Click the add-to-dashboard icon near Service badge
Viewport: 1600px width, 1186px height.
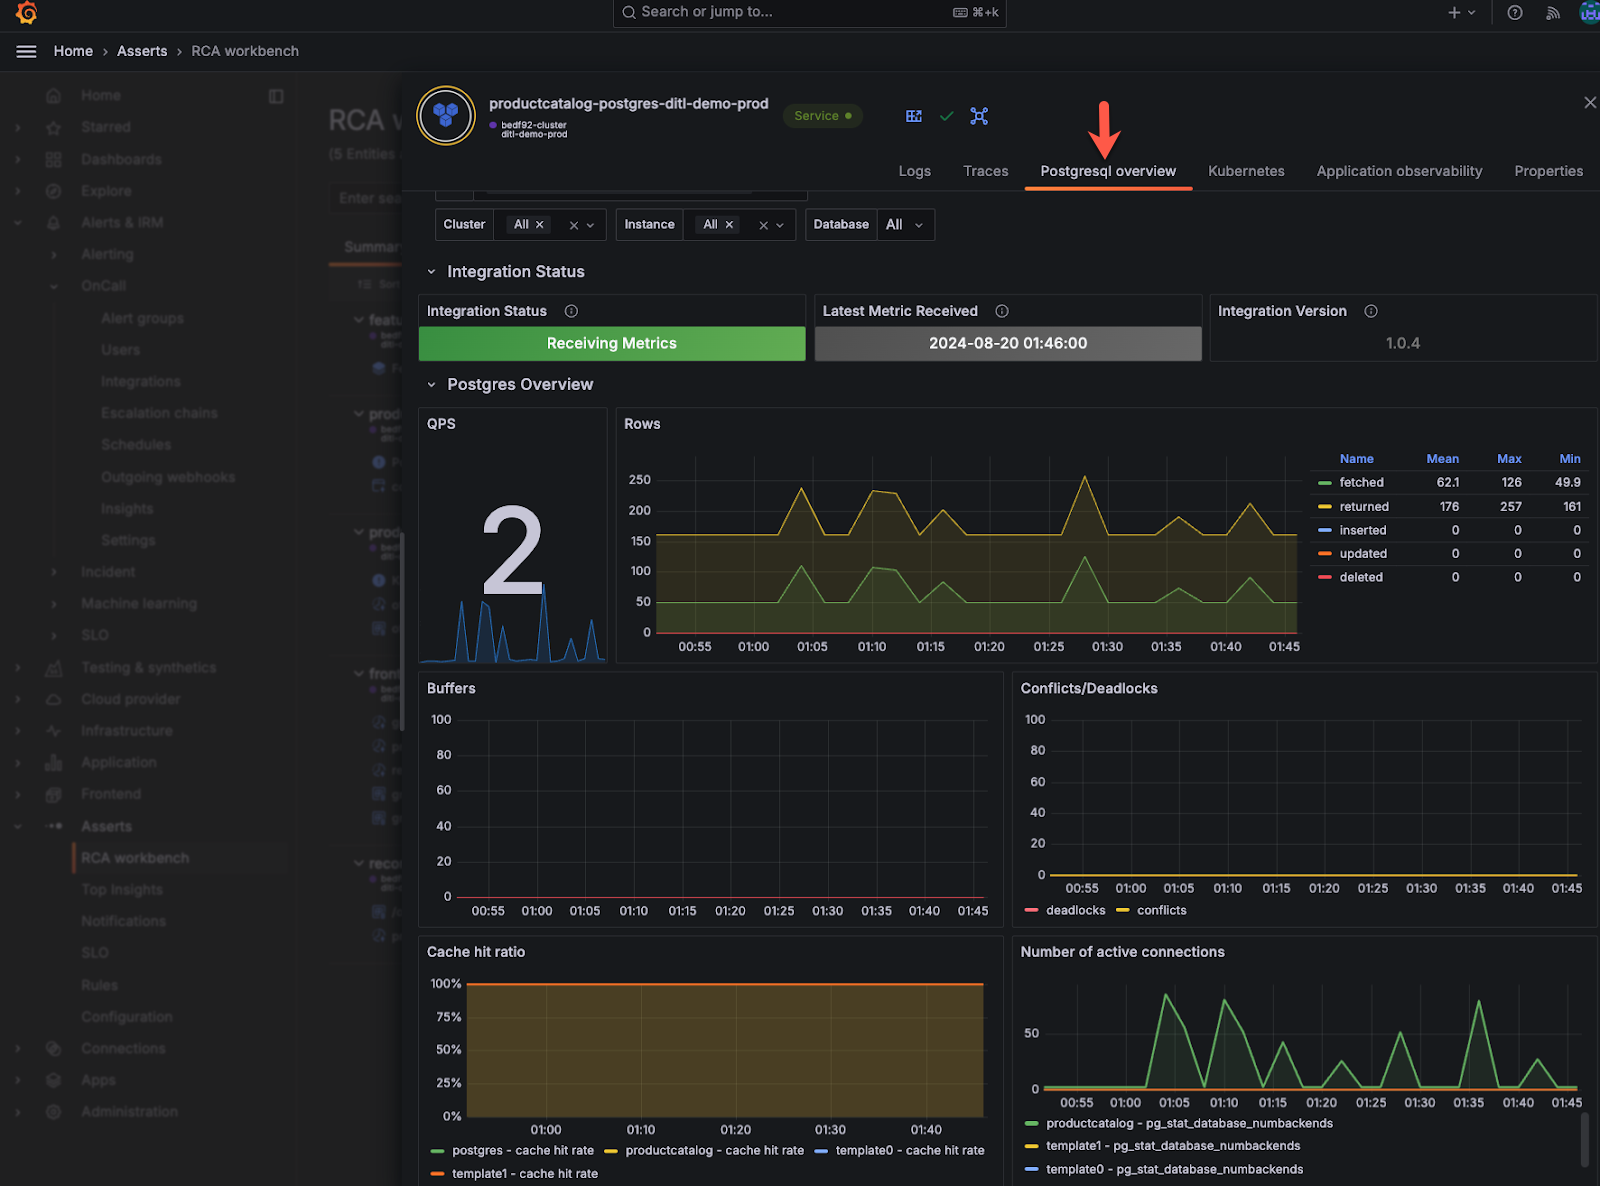[913, 116]
